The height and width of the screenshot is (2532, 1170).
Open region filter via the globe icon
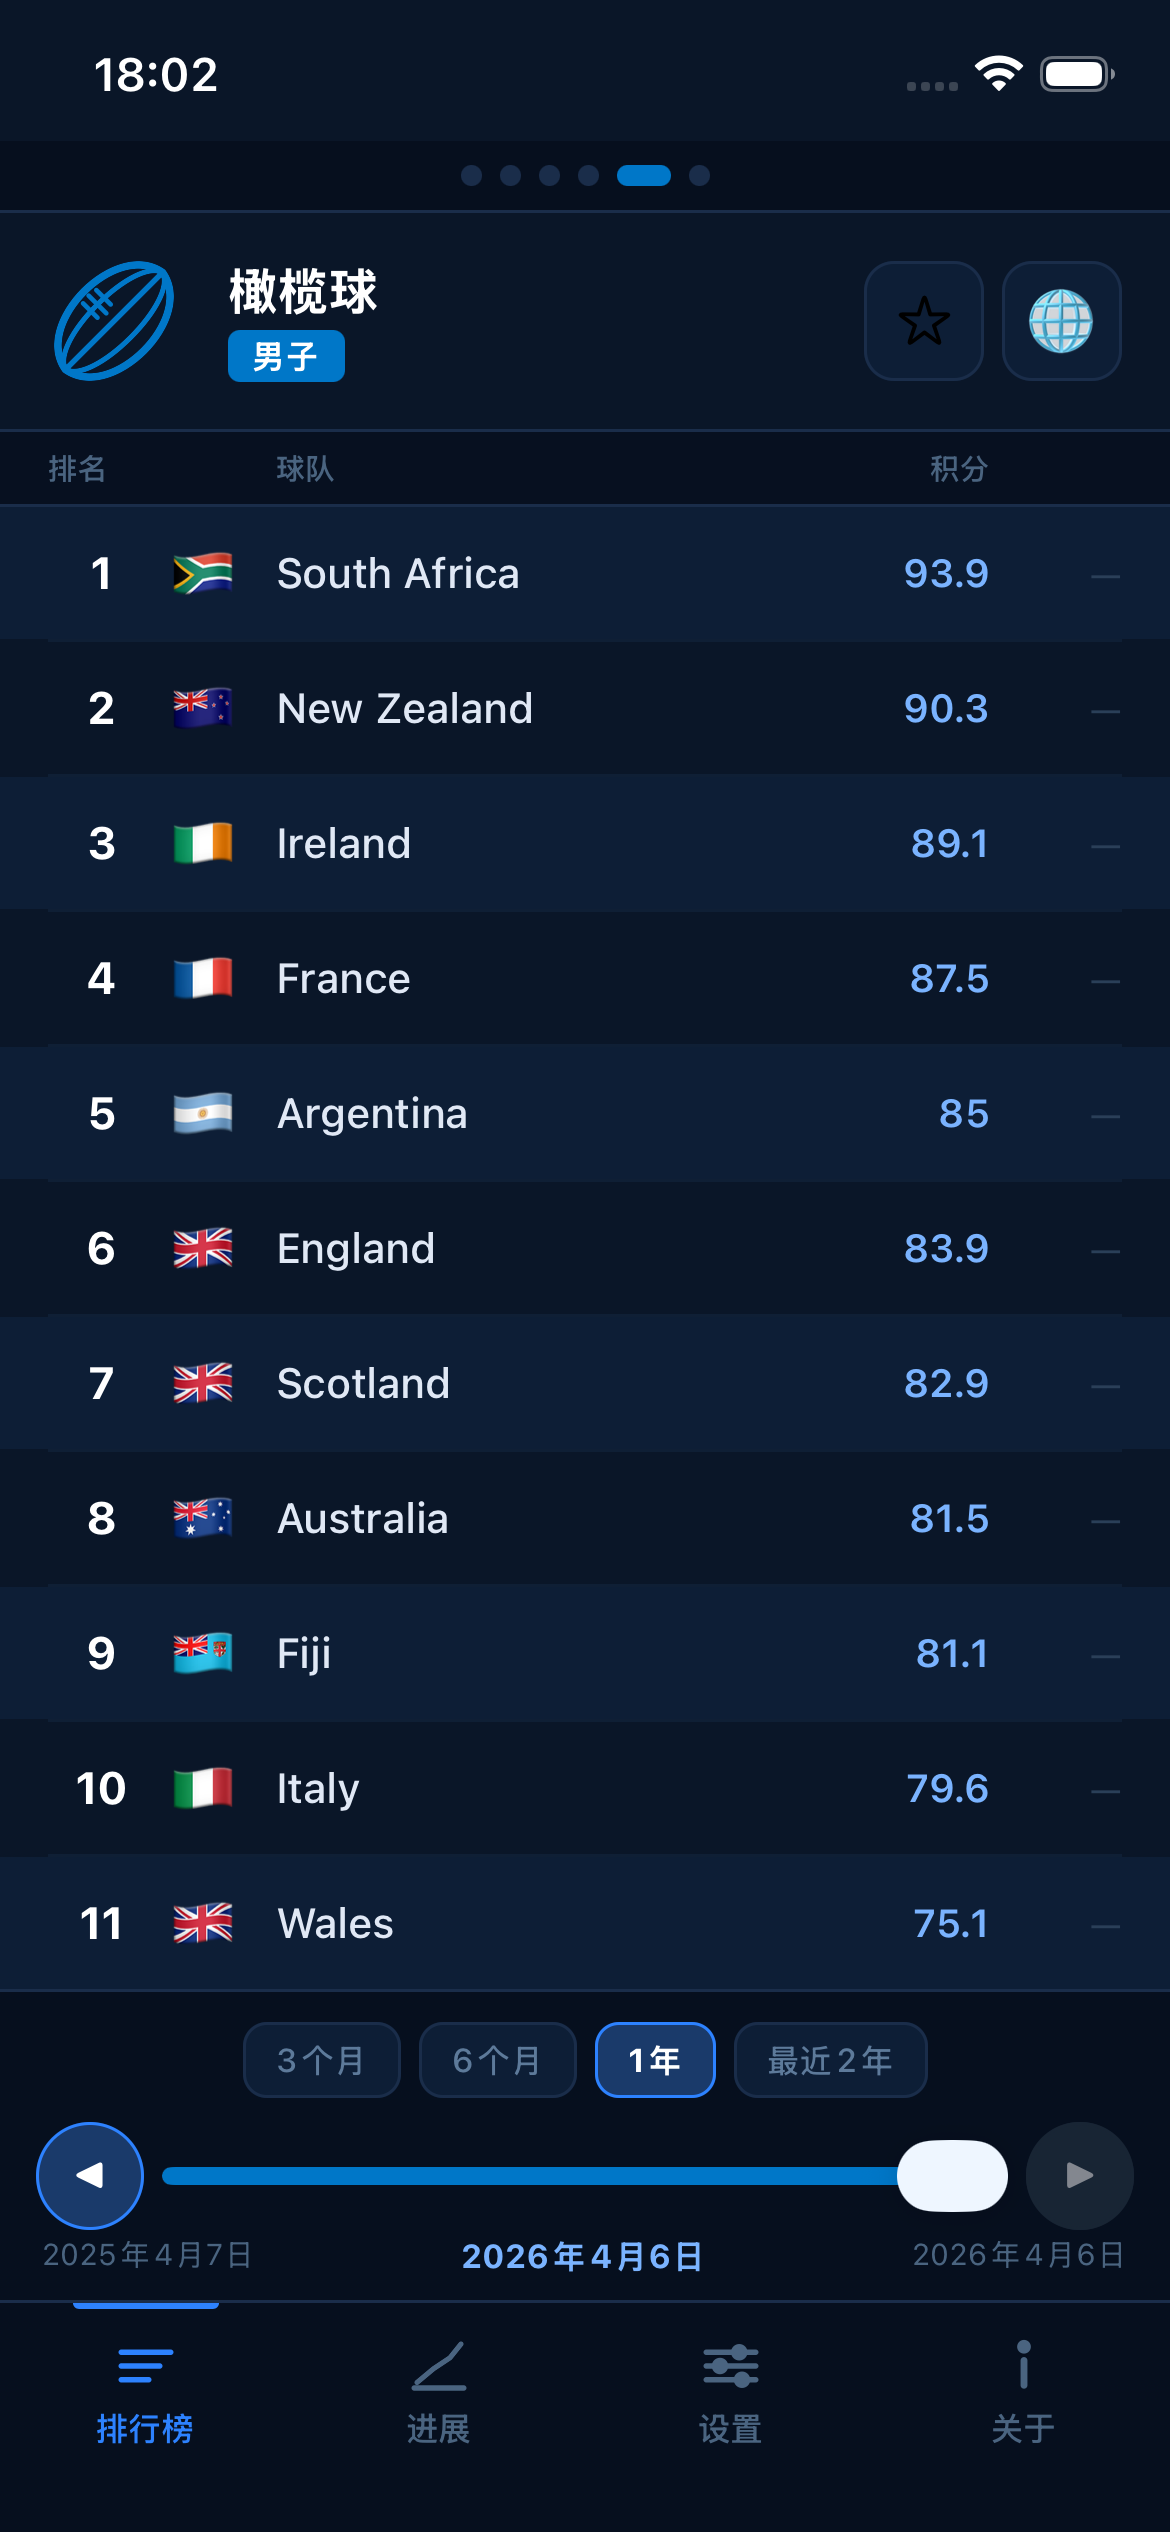click(x=1062, y=322)
